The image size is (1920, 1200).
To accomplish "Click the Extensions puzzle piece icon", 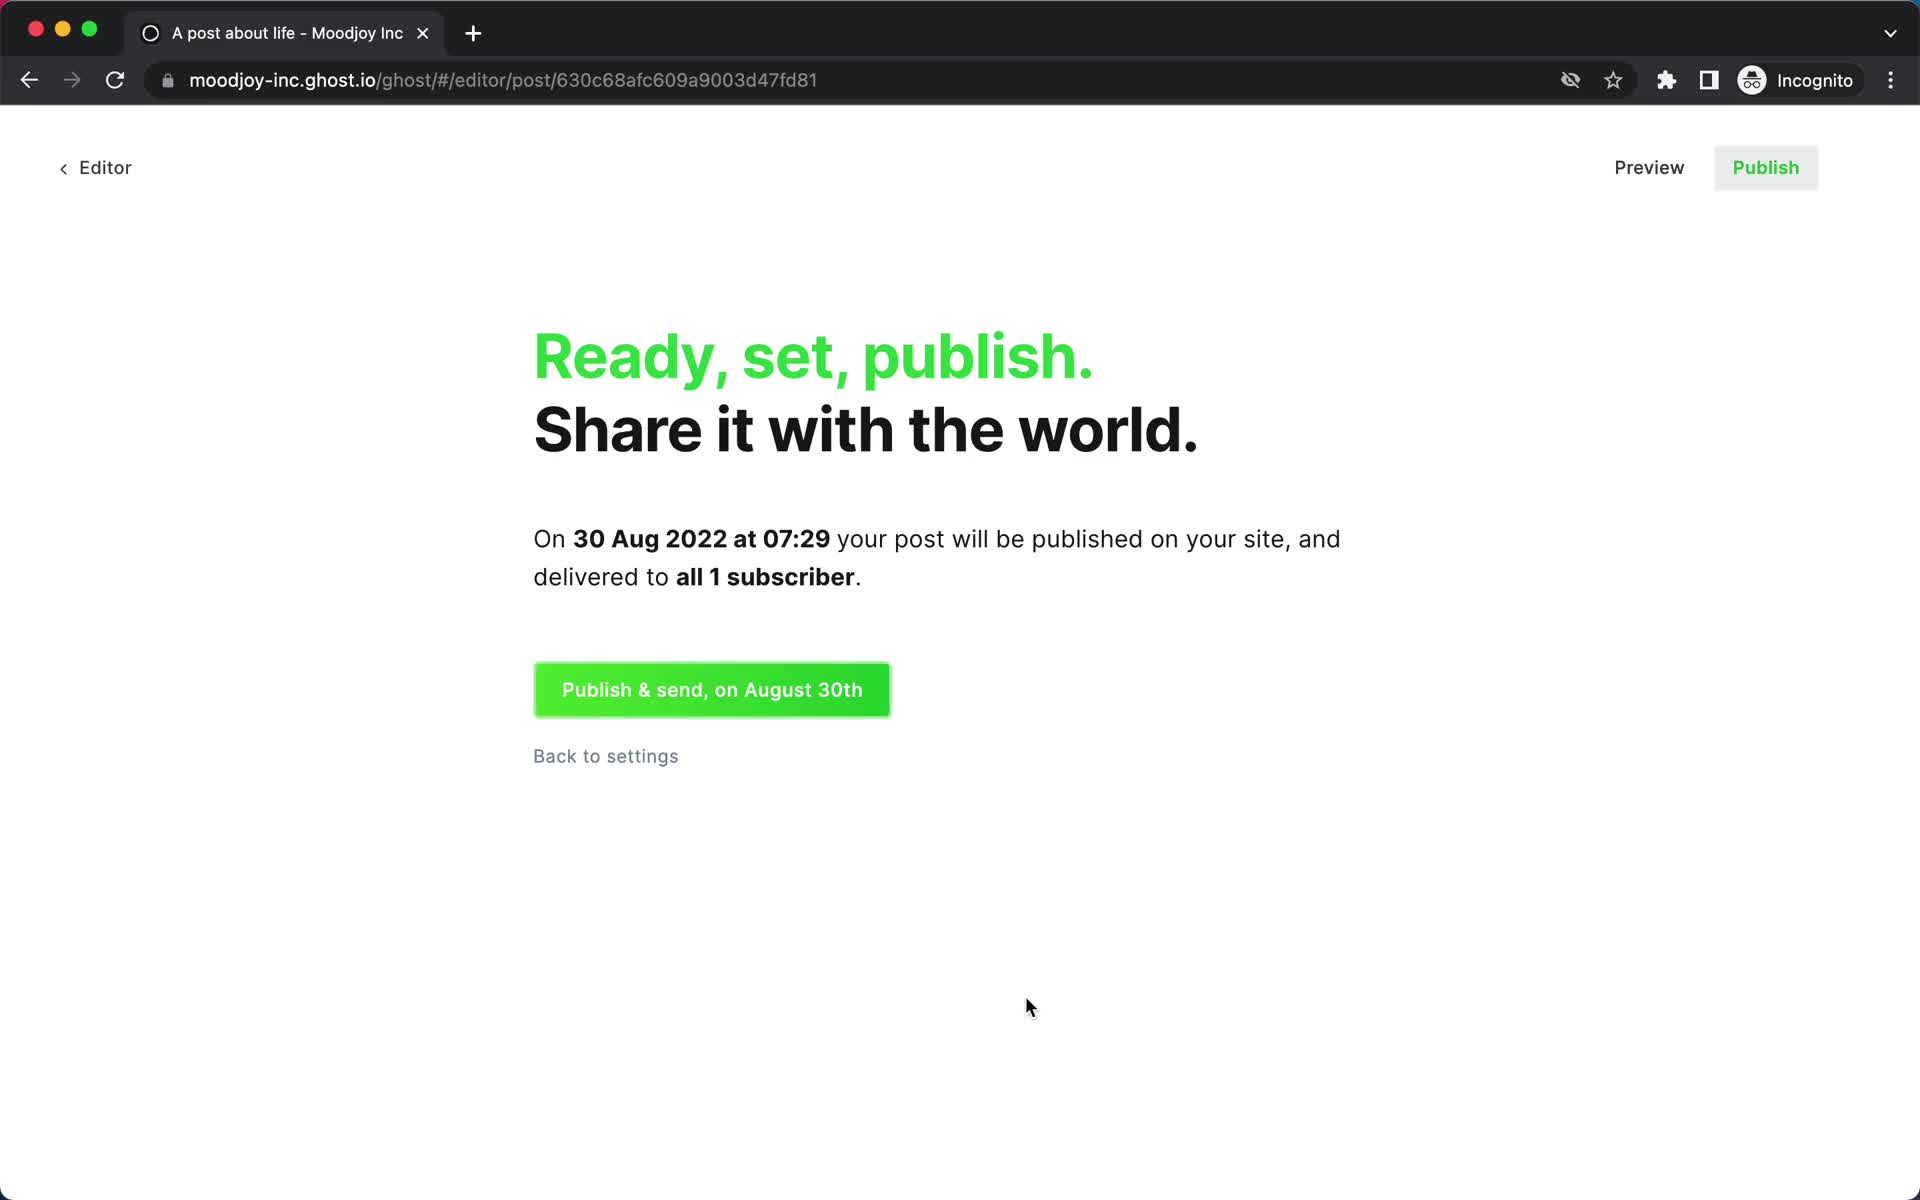I will 1667,80.
